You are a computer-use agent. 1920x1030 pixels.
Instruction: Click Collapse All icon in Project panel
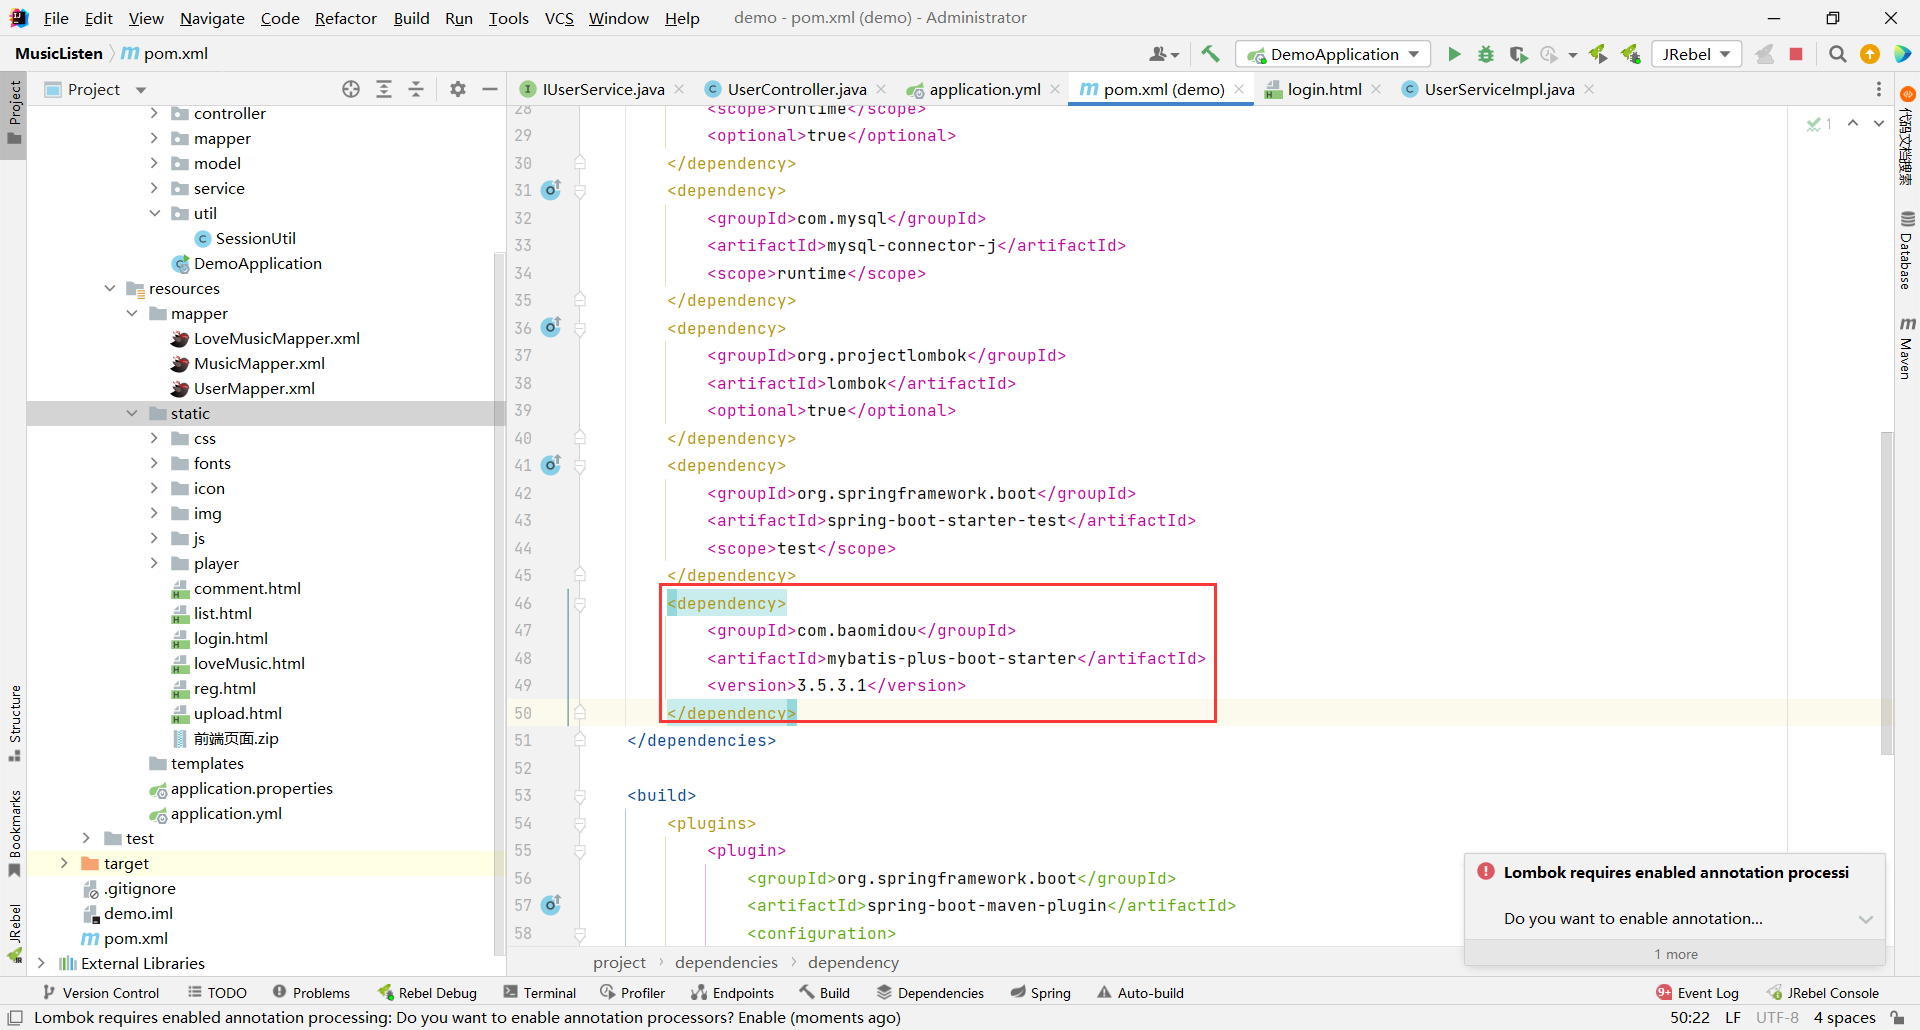(416, 89)
